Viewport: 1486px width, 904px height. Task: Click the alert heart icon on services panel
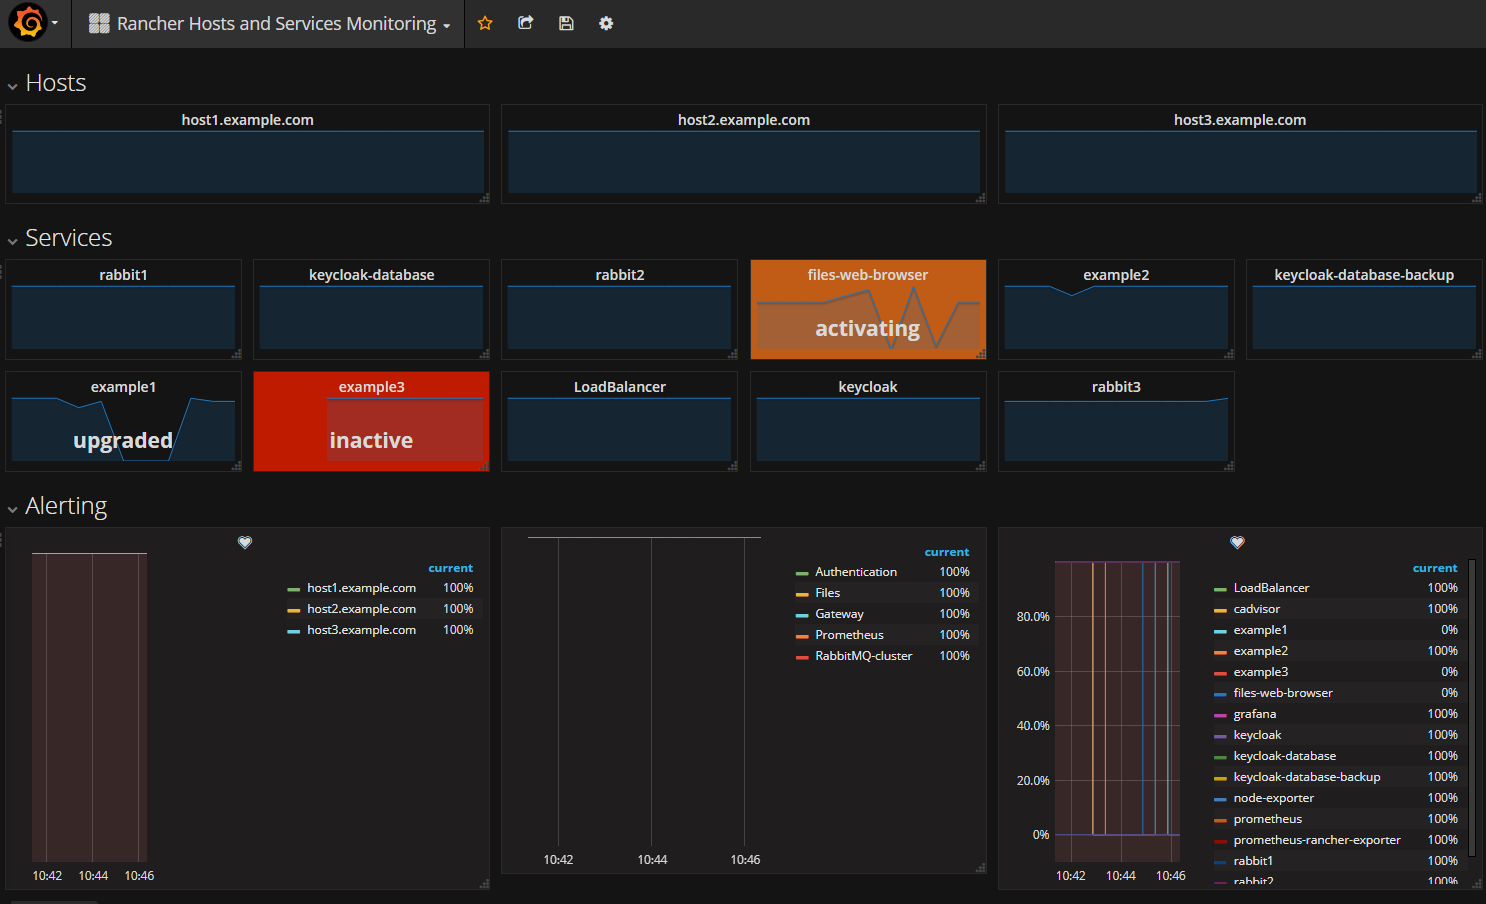tap(1237, 542)
